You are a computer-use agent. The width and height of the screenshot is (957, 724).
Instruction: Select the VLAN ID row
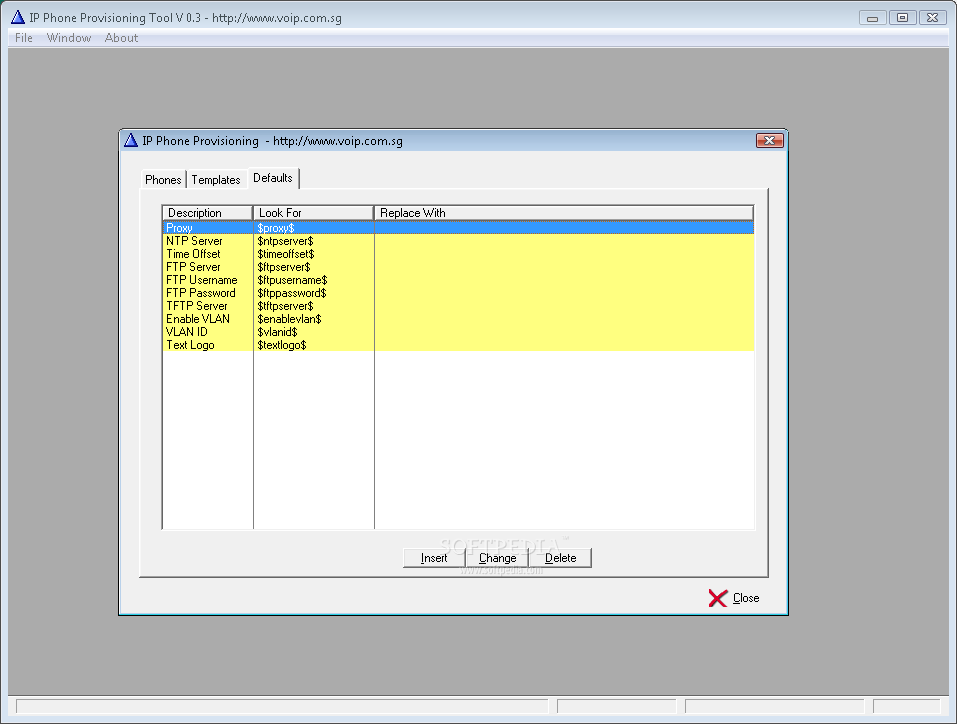[x=458, y=332]
